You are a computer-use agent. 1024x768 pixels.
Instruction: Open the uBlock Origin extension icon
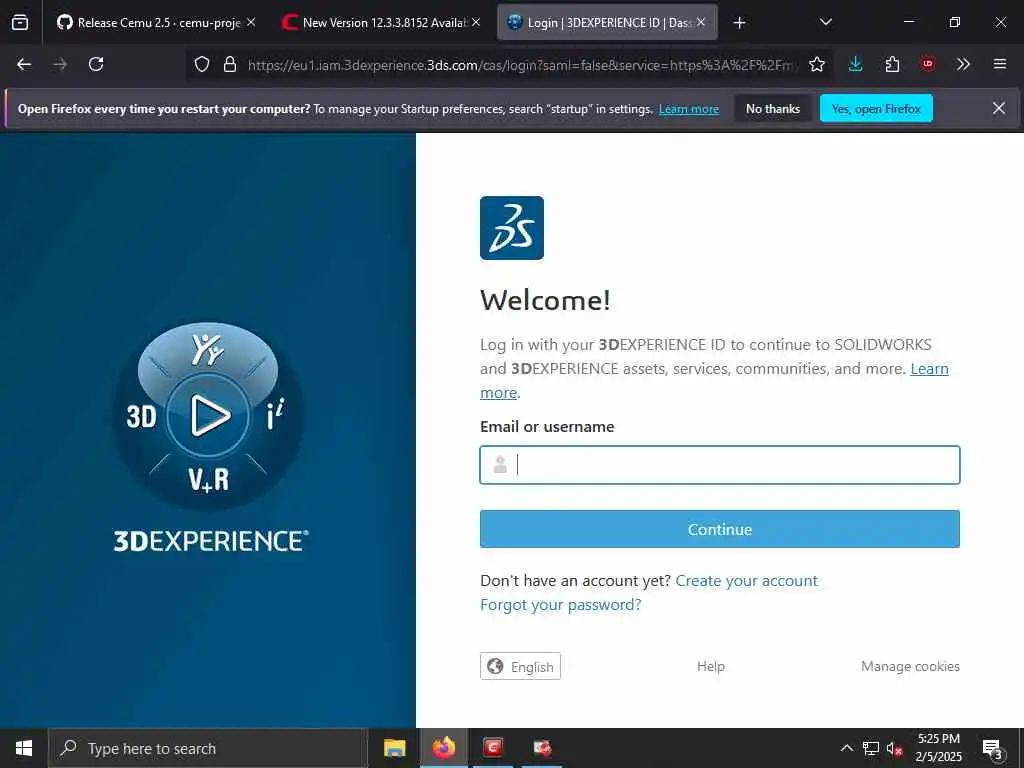click(x=928, y=64)
